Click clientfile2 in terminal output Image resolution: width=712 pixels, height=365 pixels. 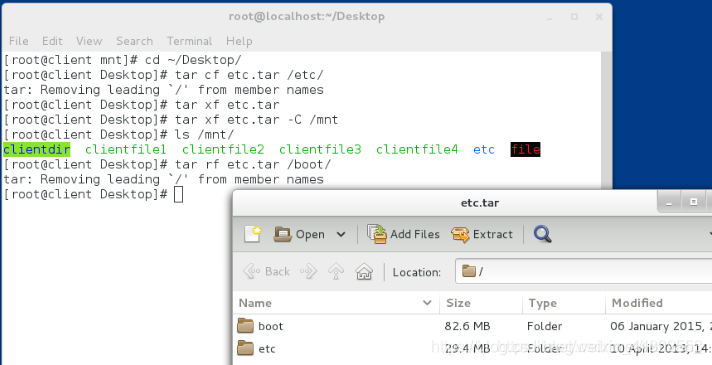pyautogui.click(x=223, y=149)
